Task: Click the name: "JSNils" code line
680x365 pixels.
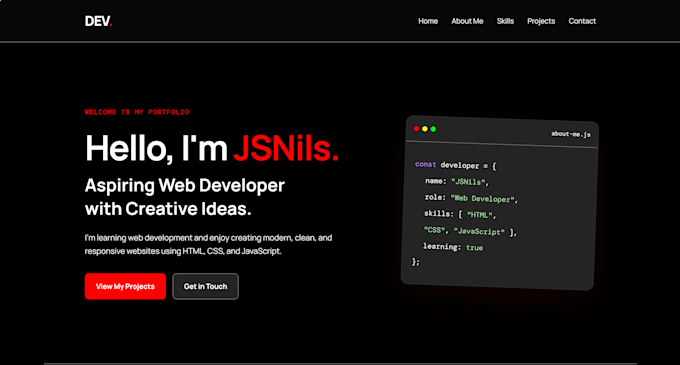Action: pyautogui.click(x=457, y=182)
